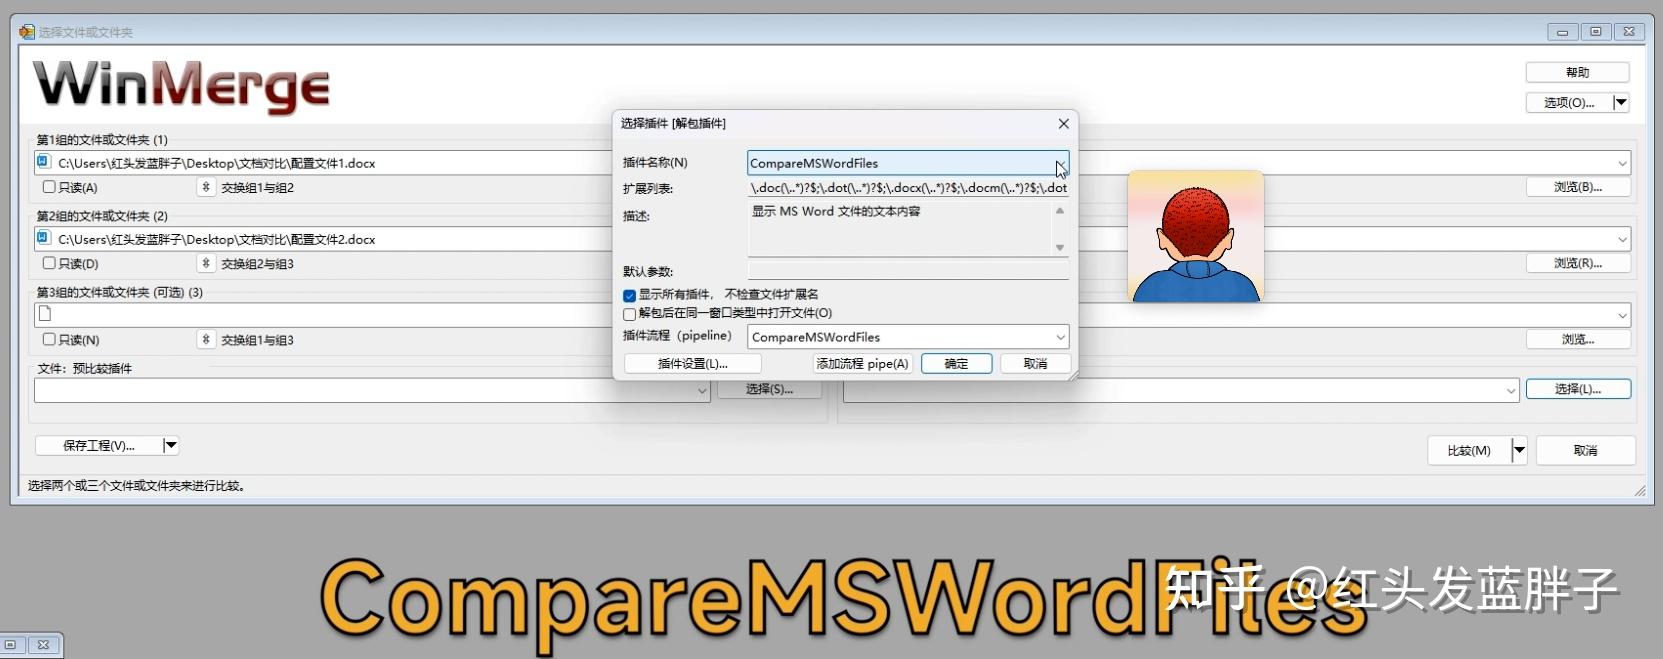Click 添加流程 pipe(A) button
1663x659 pixels.
coord(862,363)
